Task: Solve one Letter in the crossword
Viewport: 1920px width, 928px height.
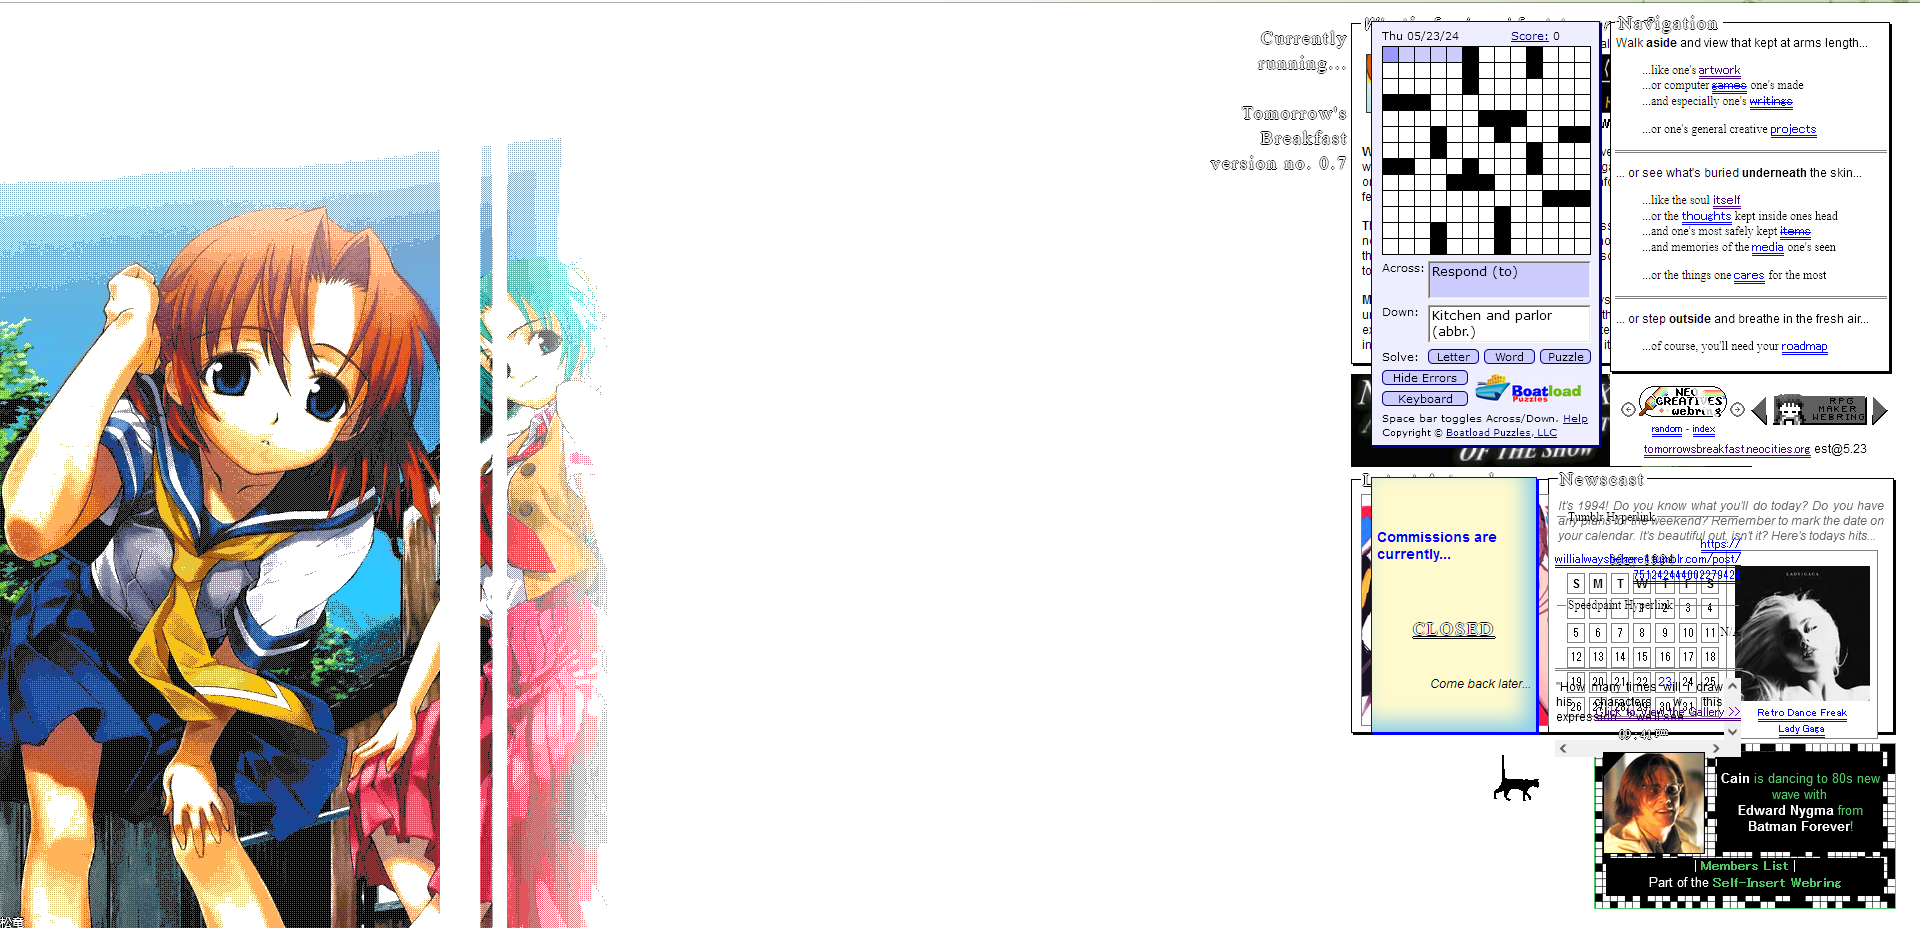Action: pos(1453,357)
